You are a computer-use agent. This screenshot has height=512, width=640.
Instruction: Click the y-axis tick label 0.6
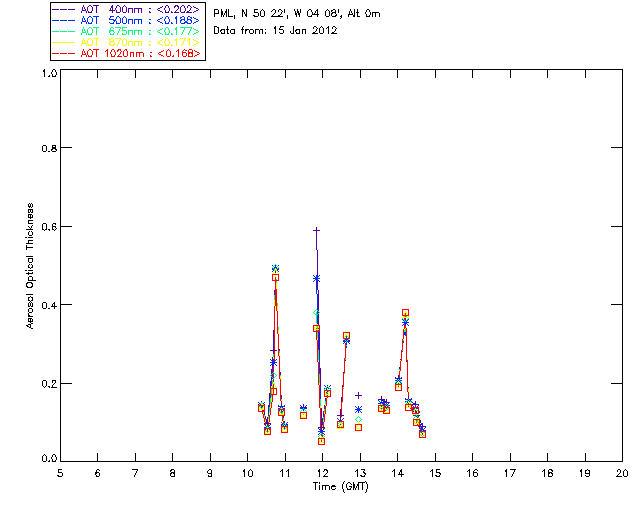49,227
